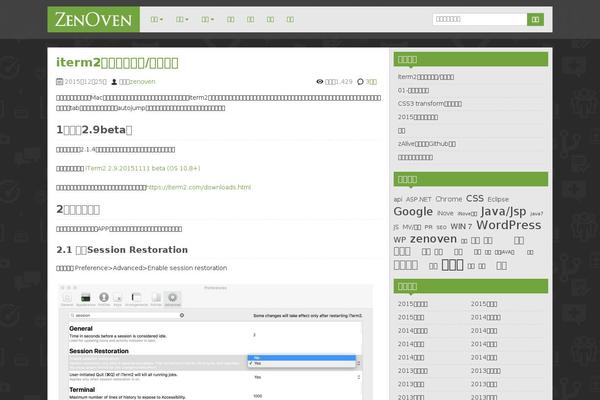Select the WIN 7 tag

461,227
